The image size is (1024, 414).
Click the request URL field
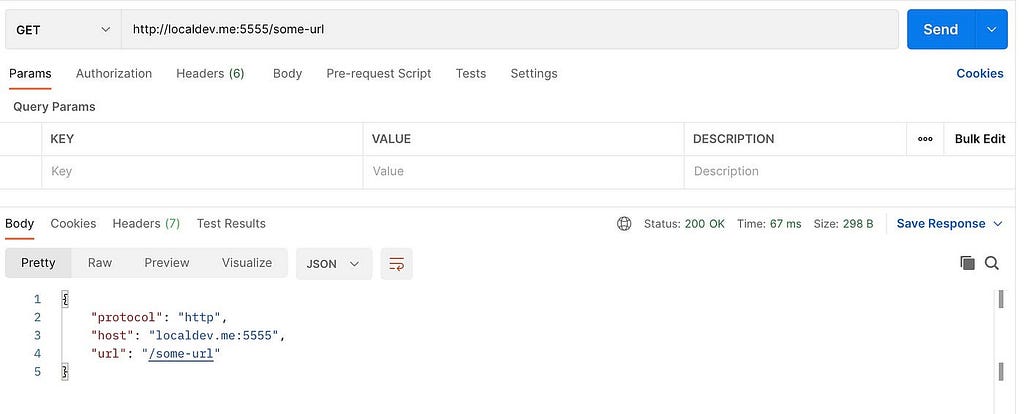[x=509, y=29]
